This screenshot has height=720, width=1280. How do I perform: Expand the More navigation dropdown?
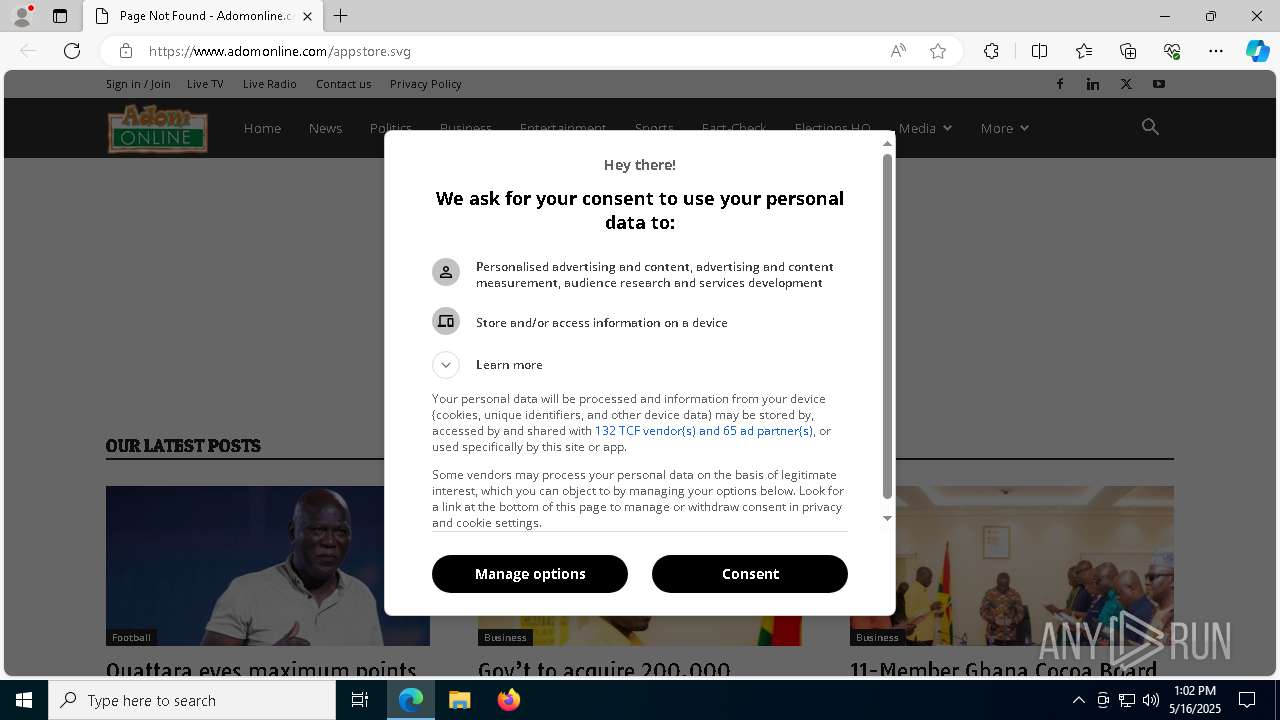(1005, 128)
